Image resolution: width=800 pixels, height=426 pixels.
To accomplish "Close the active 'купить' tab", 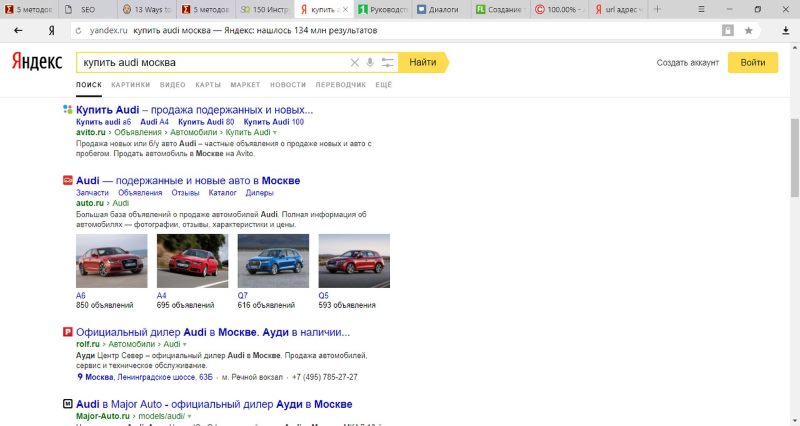I will 345,9.
